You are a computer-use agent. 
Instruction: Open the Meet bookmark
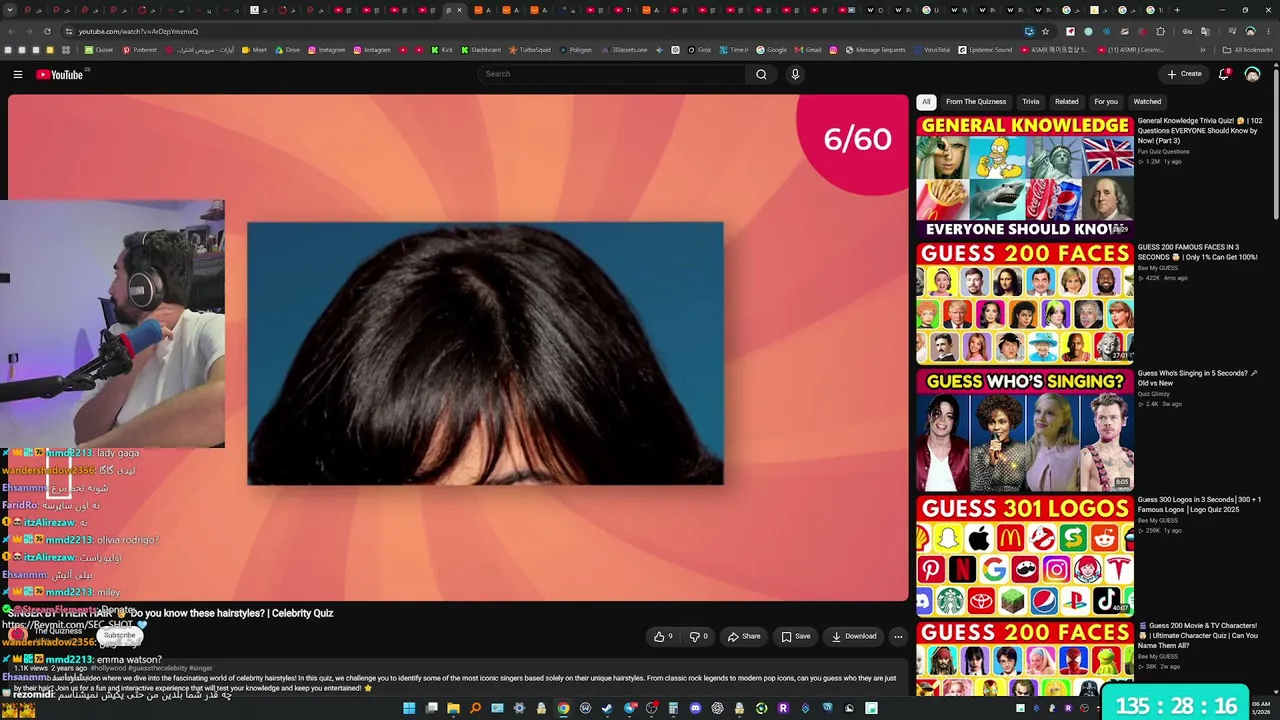pos(254,50)
